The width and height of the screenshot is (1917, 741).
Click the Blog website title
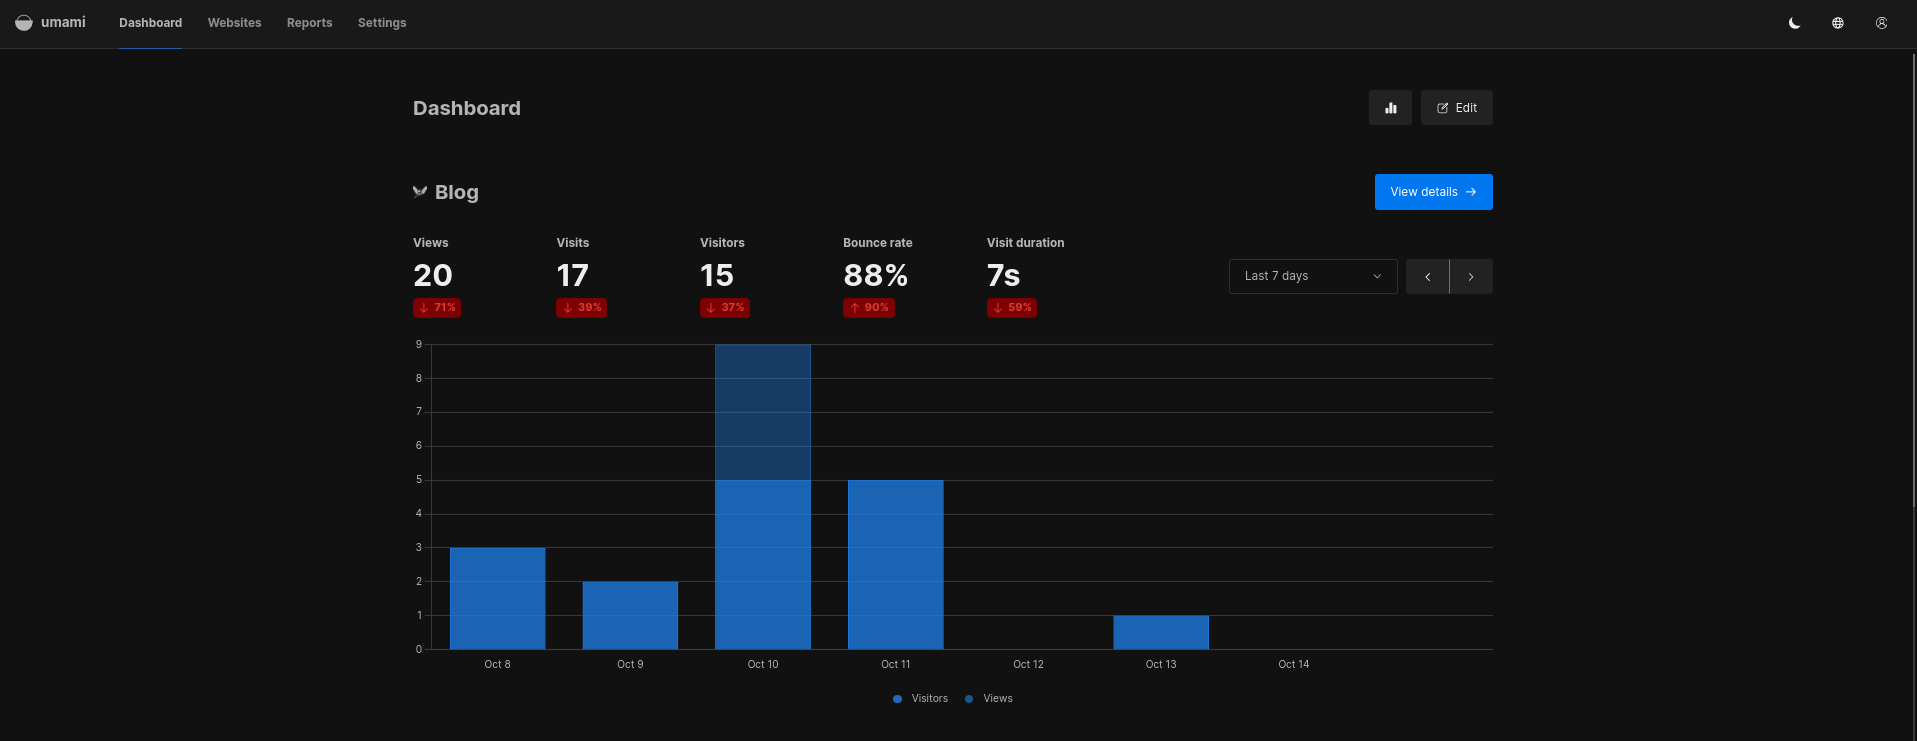(456, 192)
